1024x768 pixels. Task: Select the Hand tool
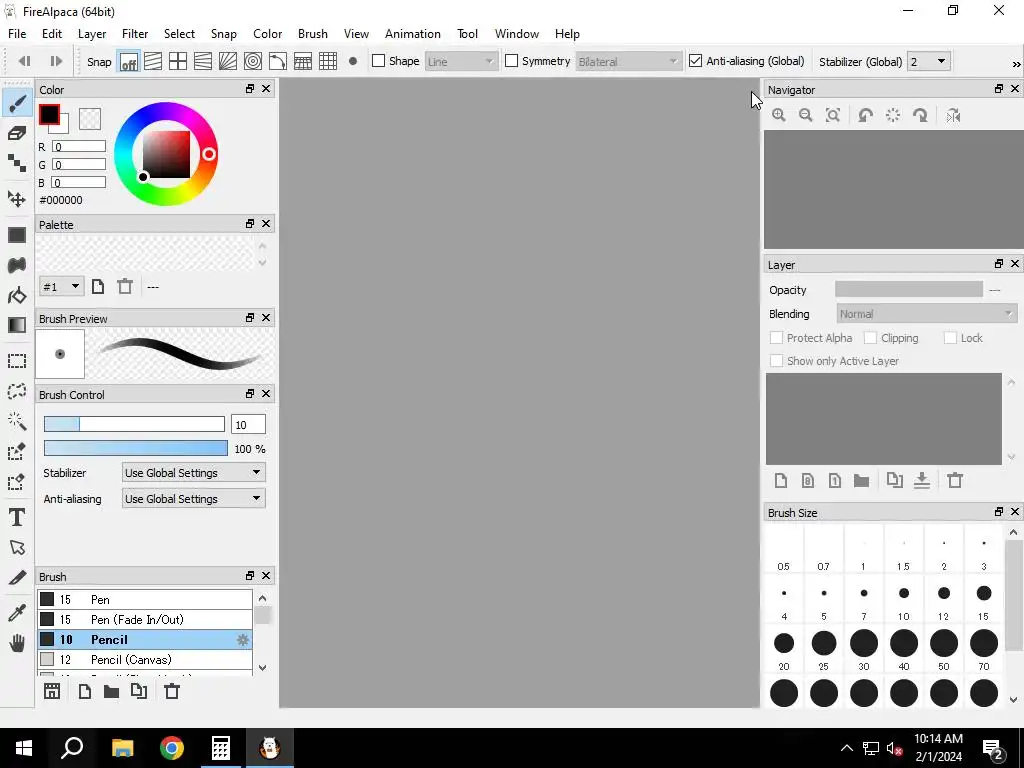pyautogui.click(x=17, y=643)
